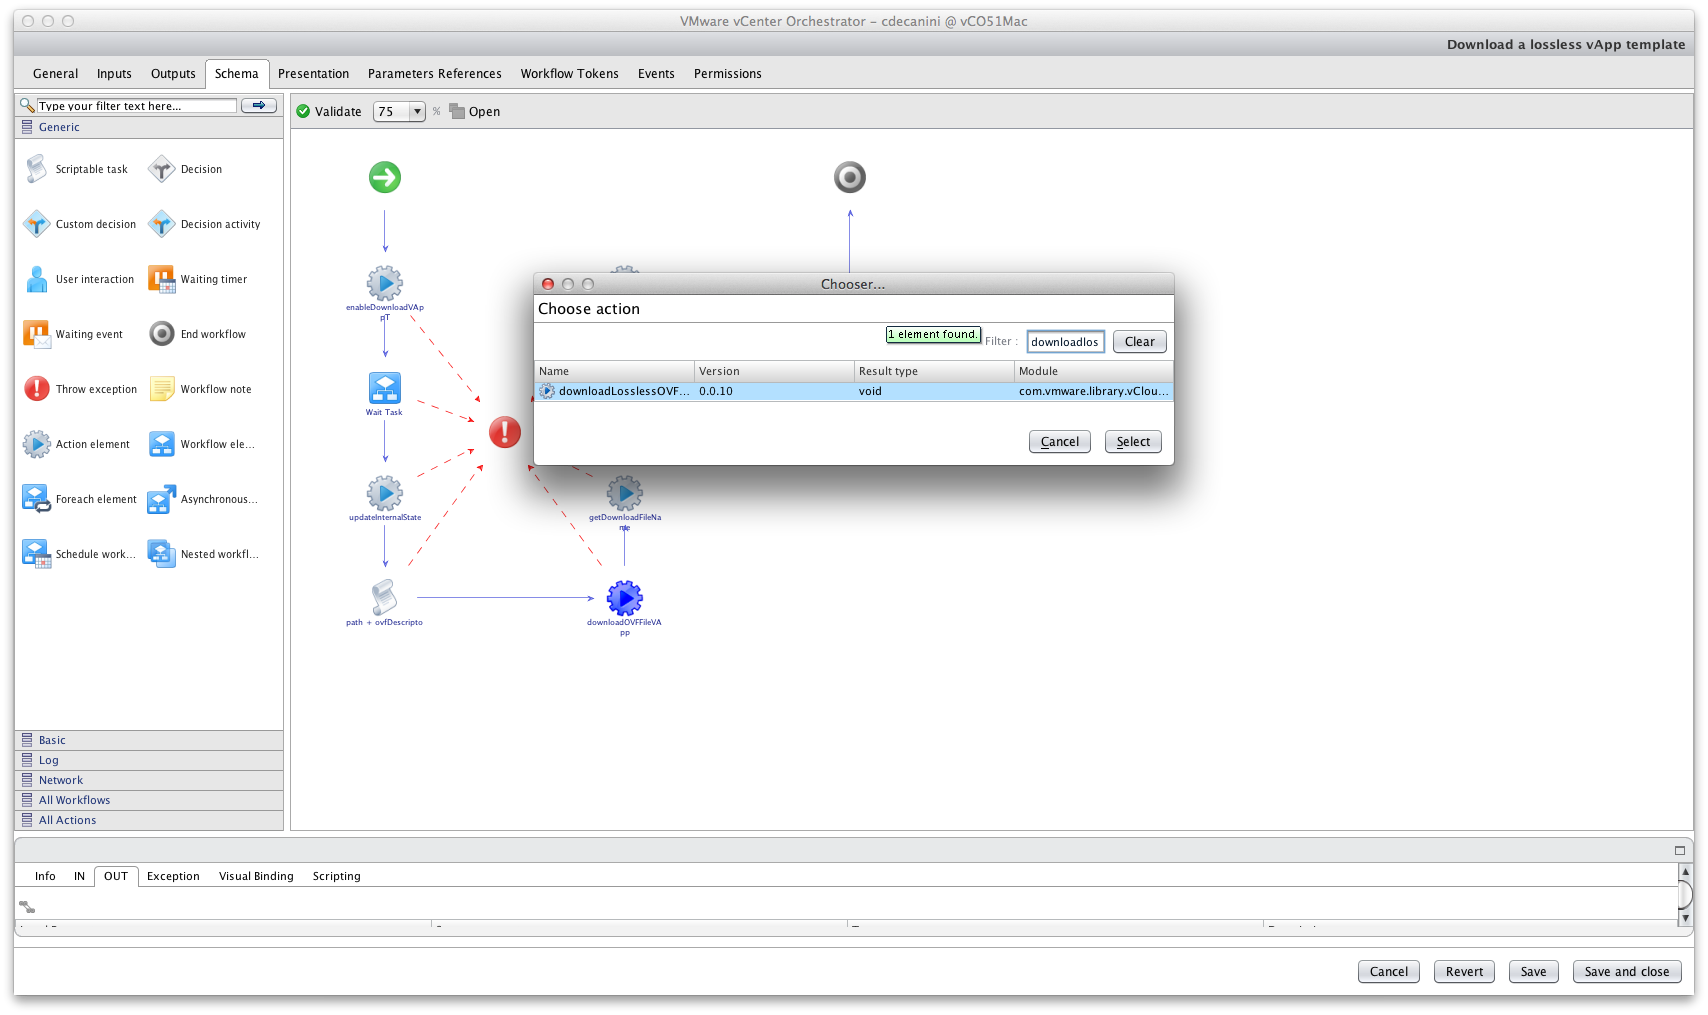Expand the All Actions palette section
This screenshot has width=1708, height=1015.
click(149, 820)
